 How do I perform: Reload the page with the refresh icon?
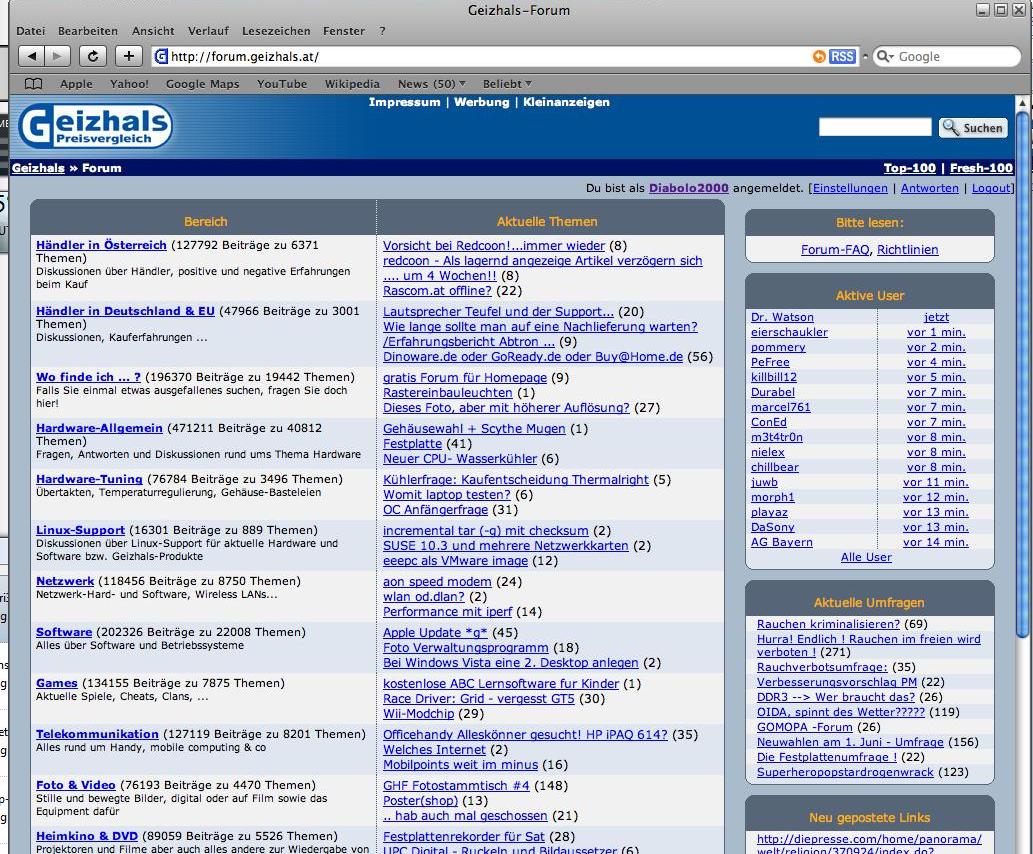coord(93,57)
